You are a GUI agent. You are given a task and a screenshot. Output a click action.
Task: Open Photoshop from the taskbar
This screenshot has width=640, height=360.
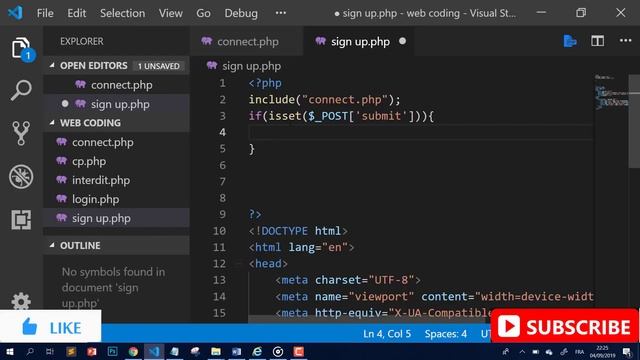pos(112,351)
